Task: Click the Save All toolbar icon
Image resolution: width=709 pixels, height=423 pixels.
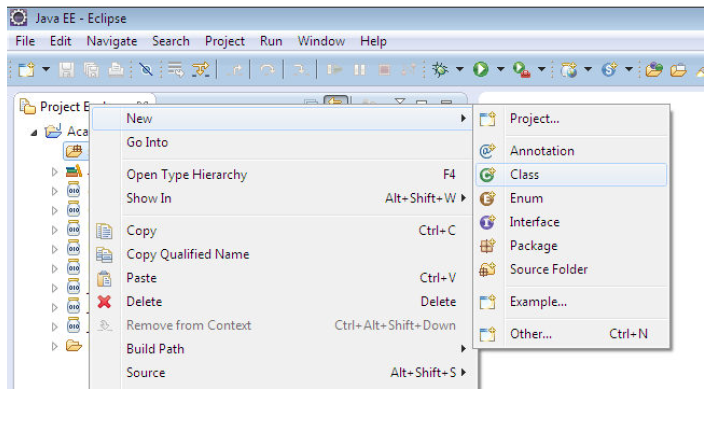Action: click(x=91, y=70)
